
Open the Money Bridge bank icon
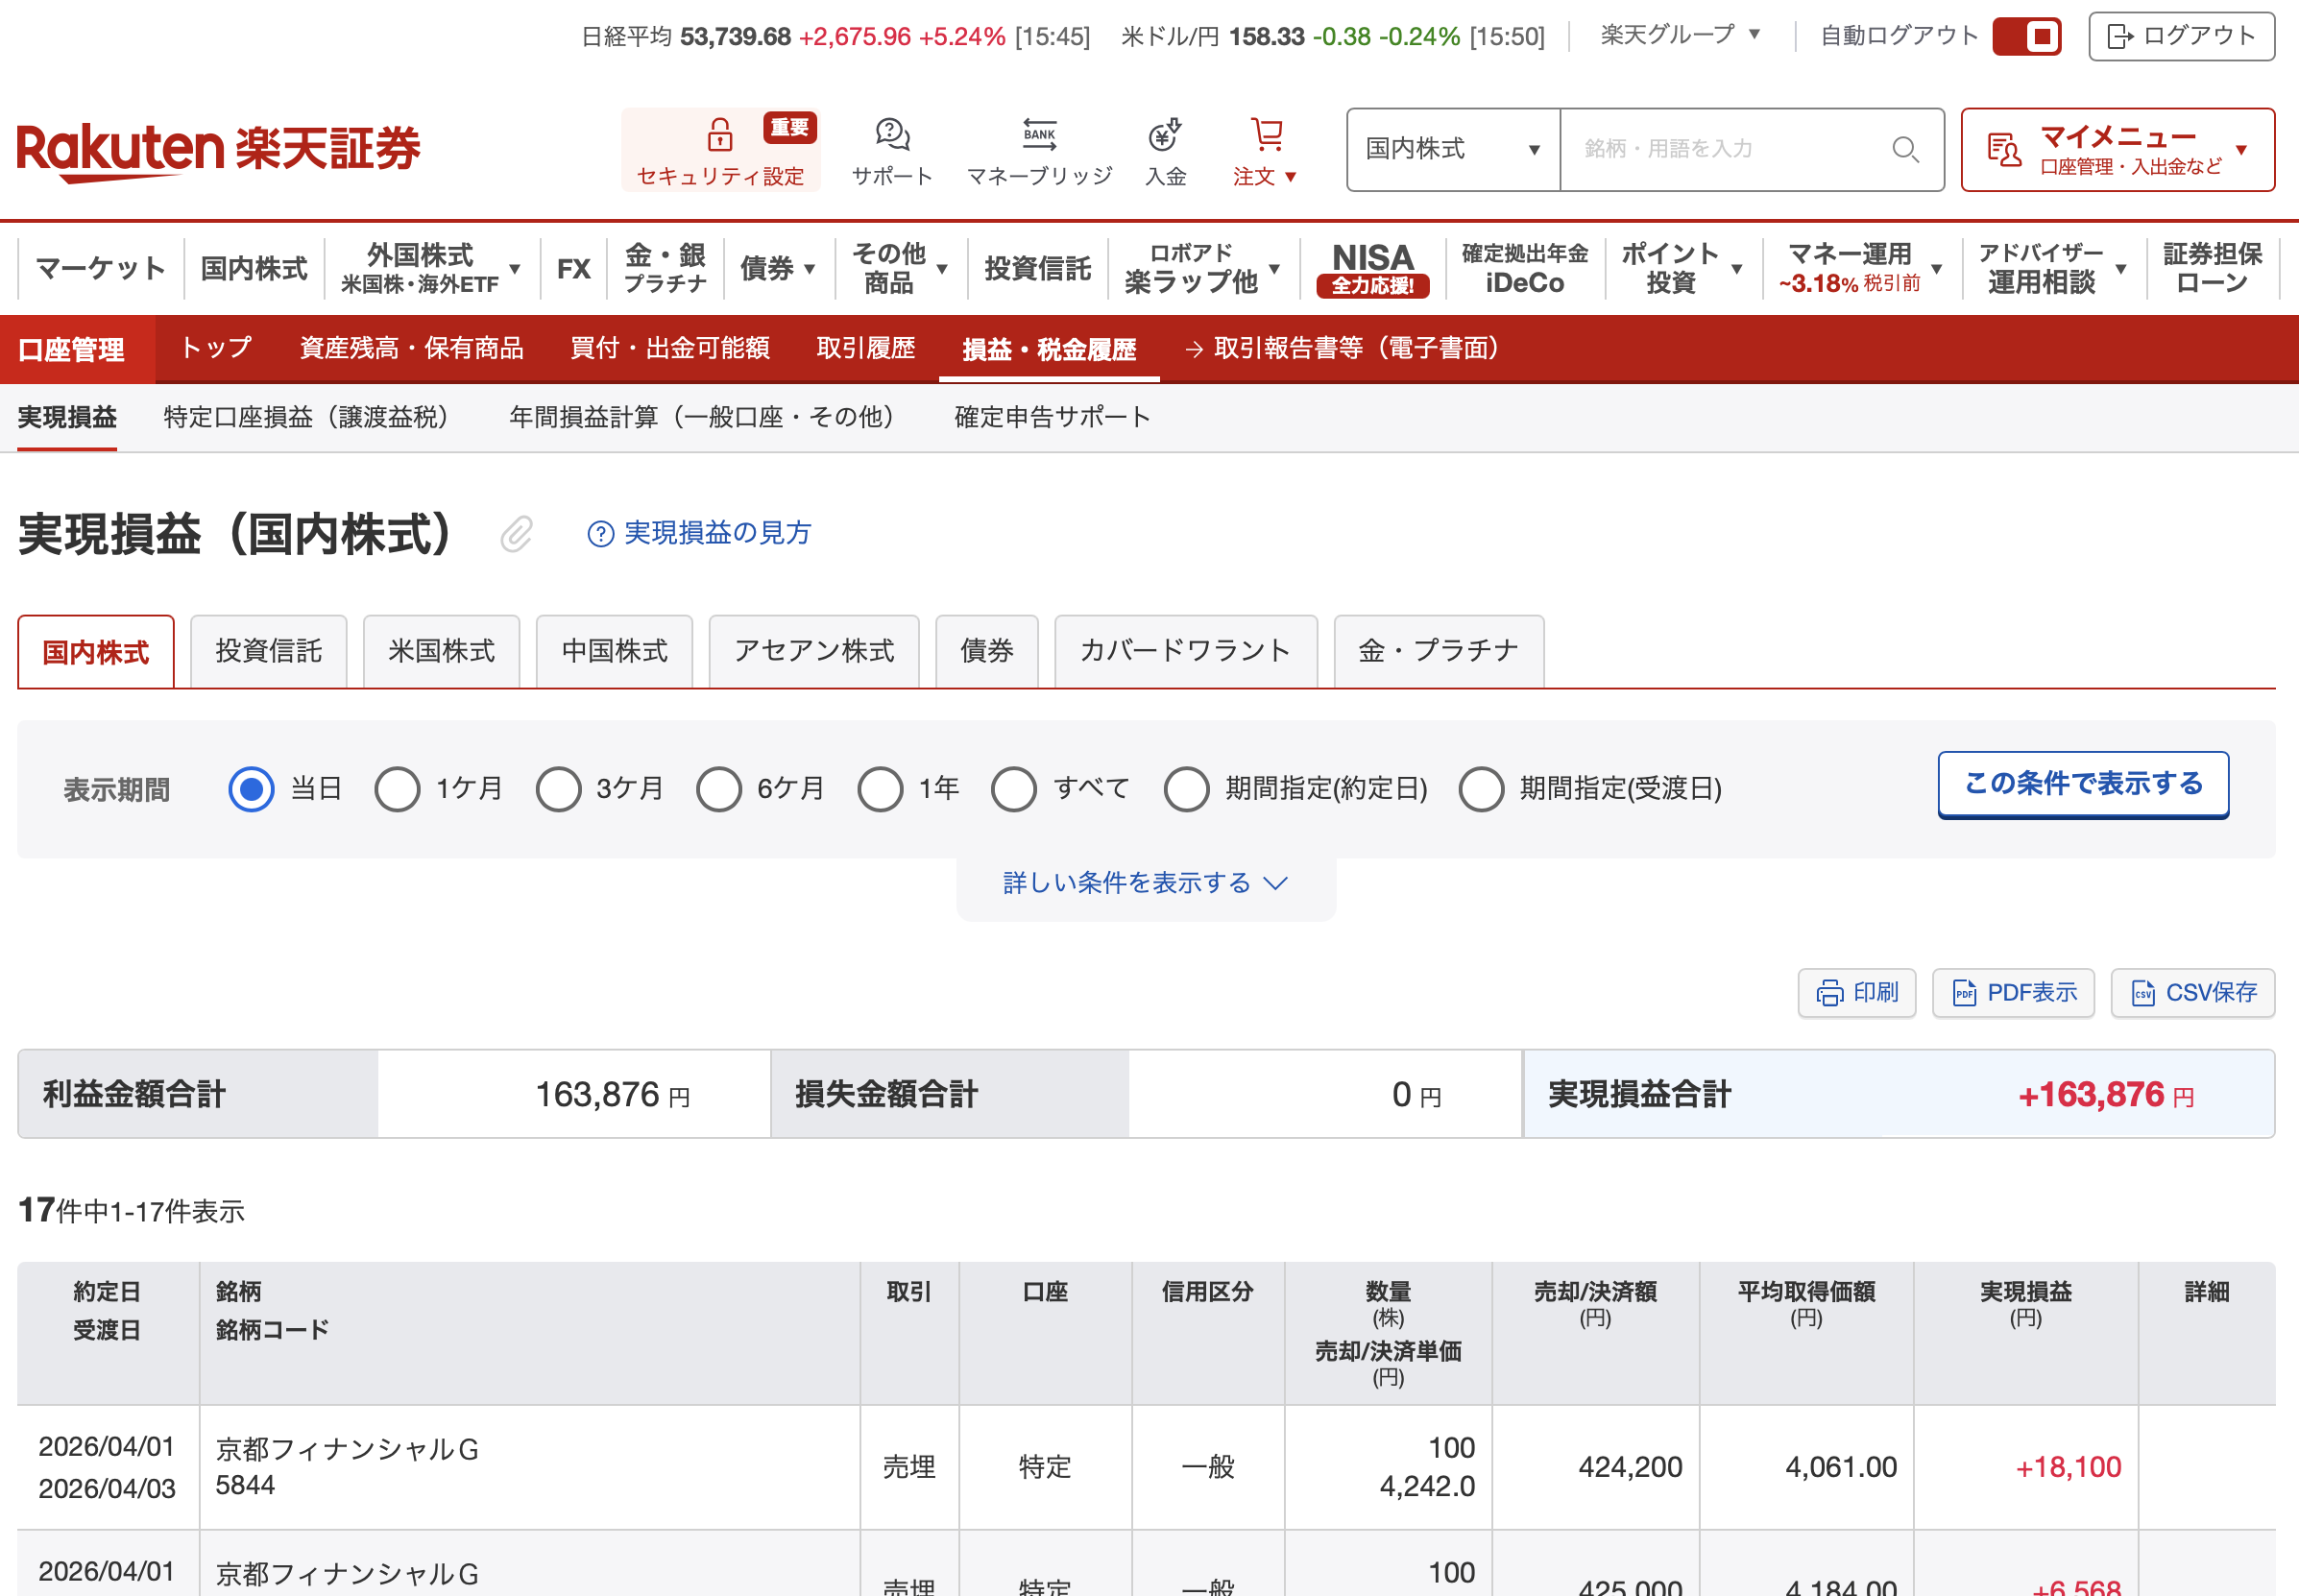[x=1038, y=134]
